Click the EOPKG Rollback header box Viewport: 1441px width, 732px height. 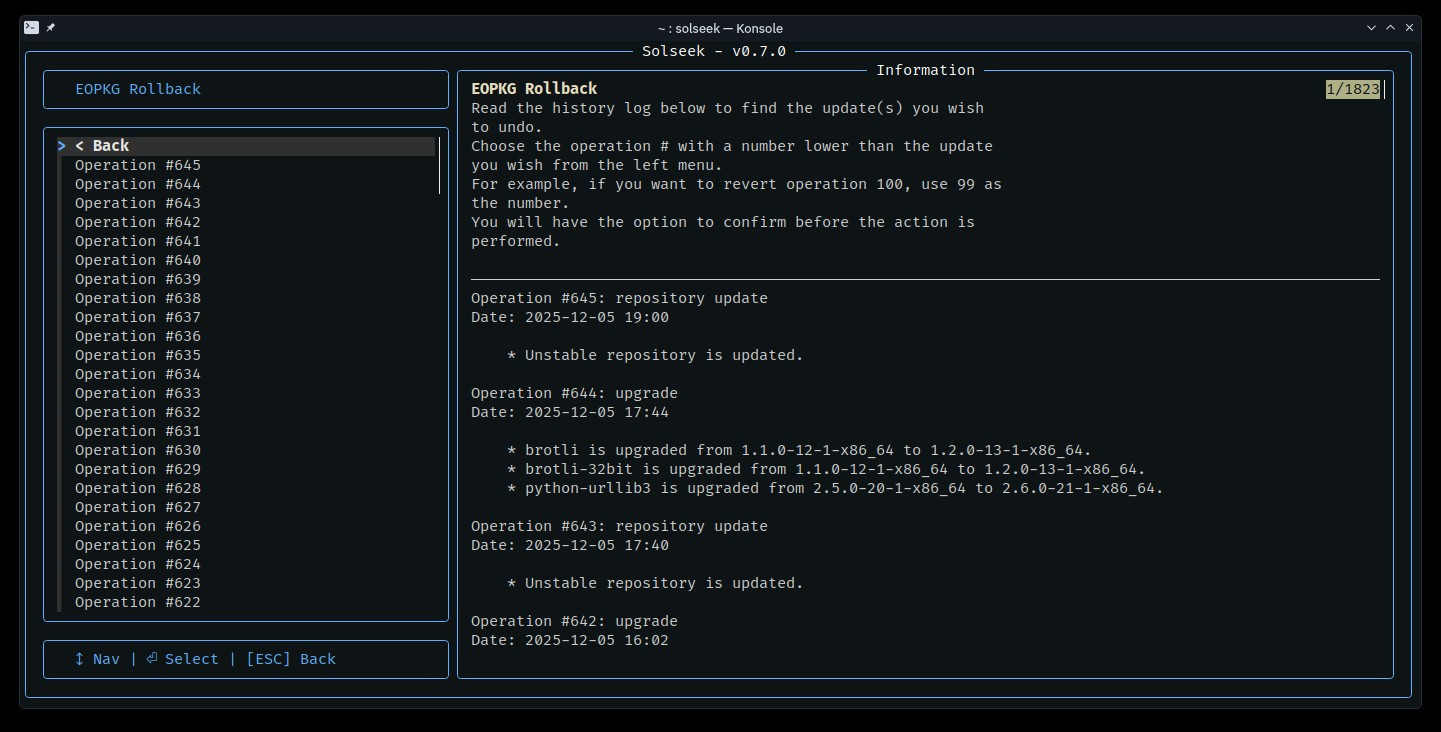click(x=245, y=89)
